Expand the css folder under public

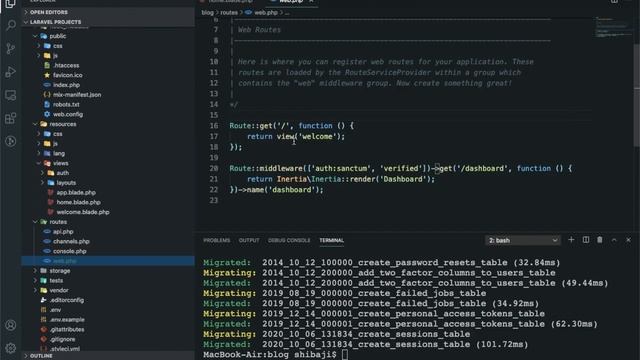point(58,46)
